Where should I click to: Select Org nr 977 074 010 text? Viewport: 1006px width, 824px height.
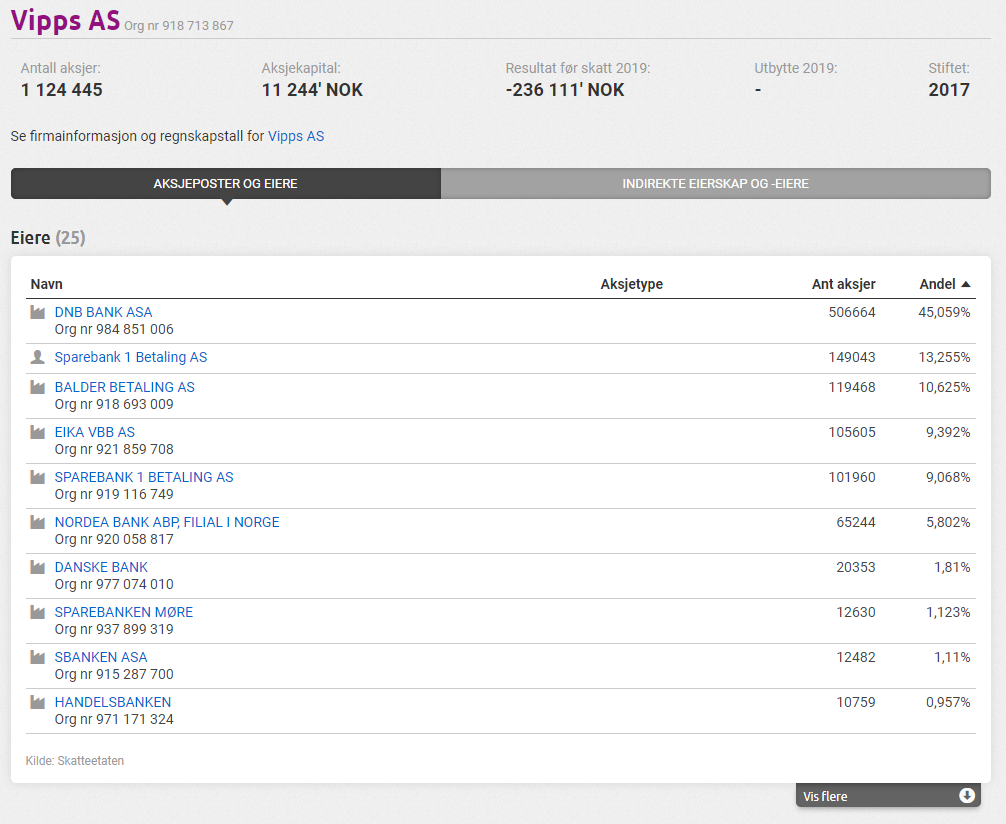[114, 584]
